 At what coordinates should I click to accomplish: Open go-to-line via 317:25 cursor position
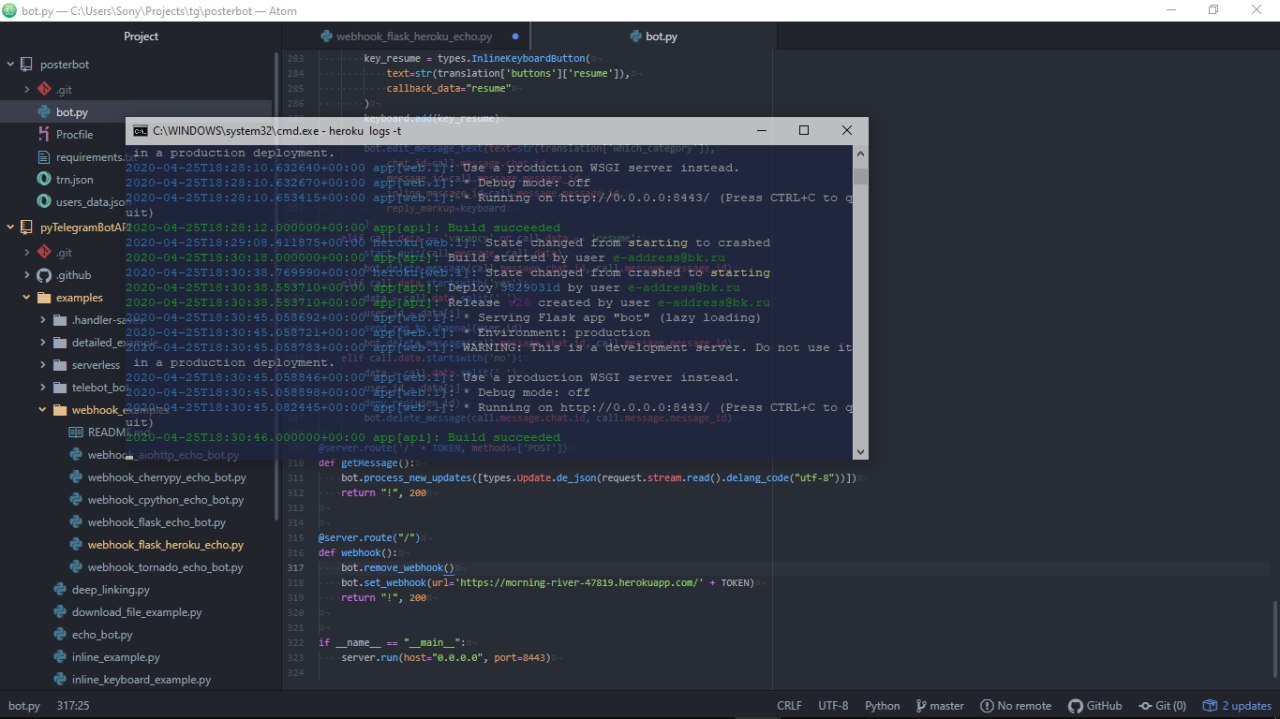[73, 706]
